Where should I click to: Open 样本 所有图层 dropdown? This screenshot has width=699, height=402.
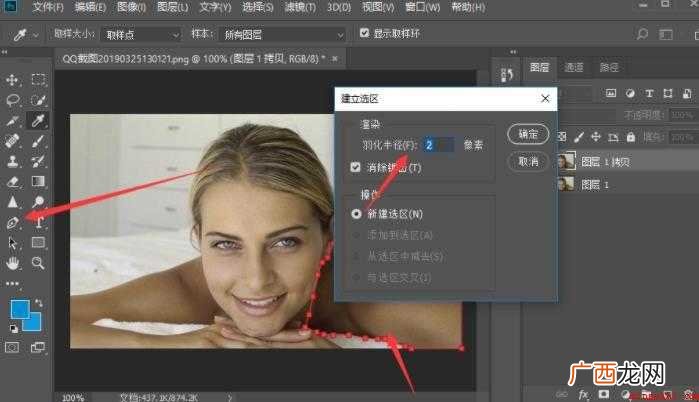click(x=283, y=35)
